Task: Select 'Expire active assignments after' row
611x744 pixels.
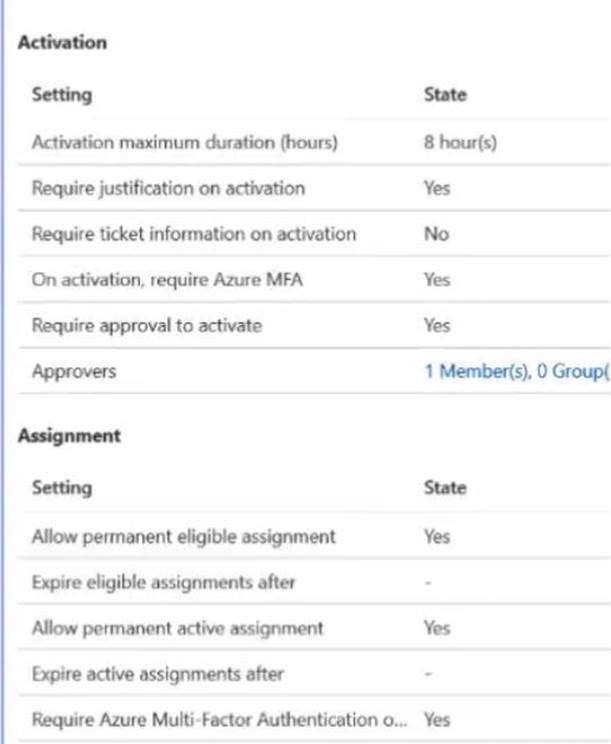Action: 157,674
